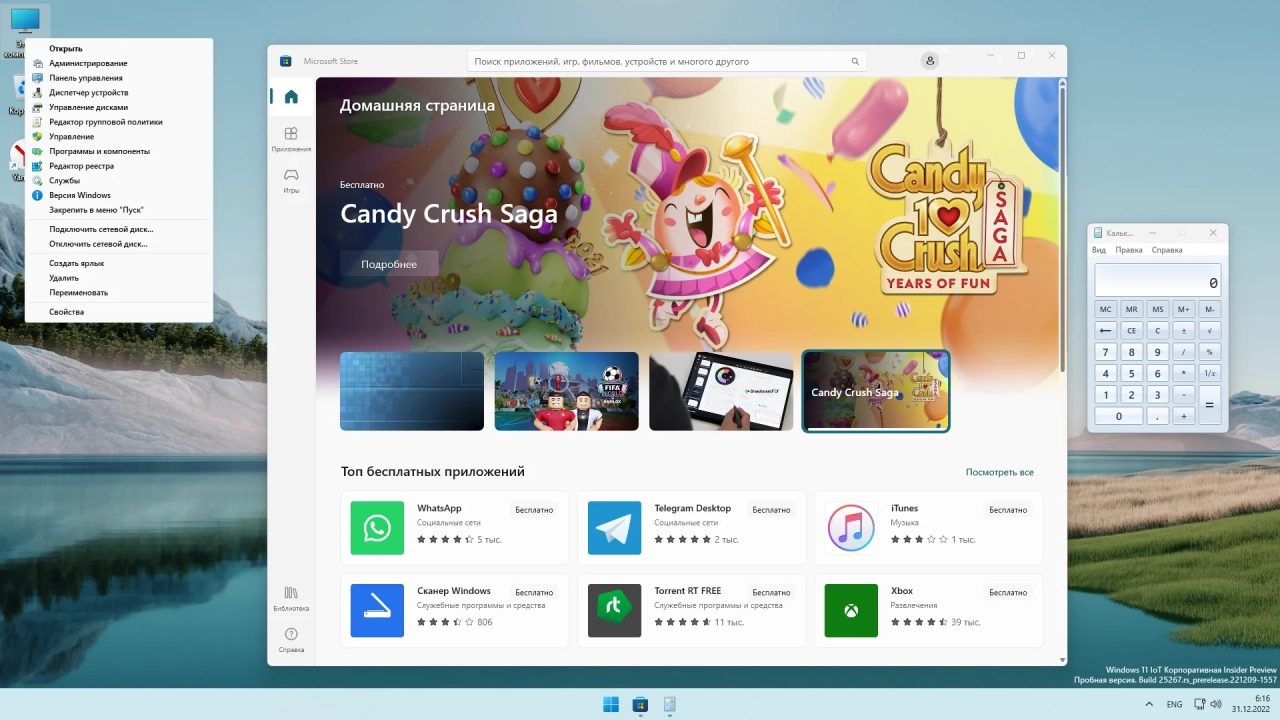This screenshot has height=720, width=1280.
Task: Click the 1/x key in Calculator
Action: pos(1209,373)
